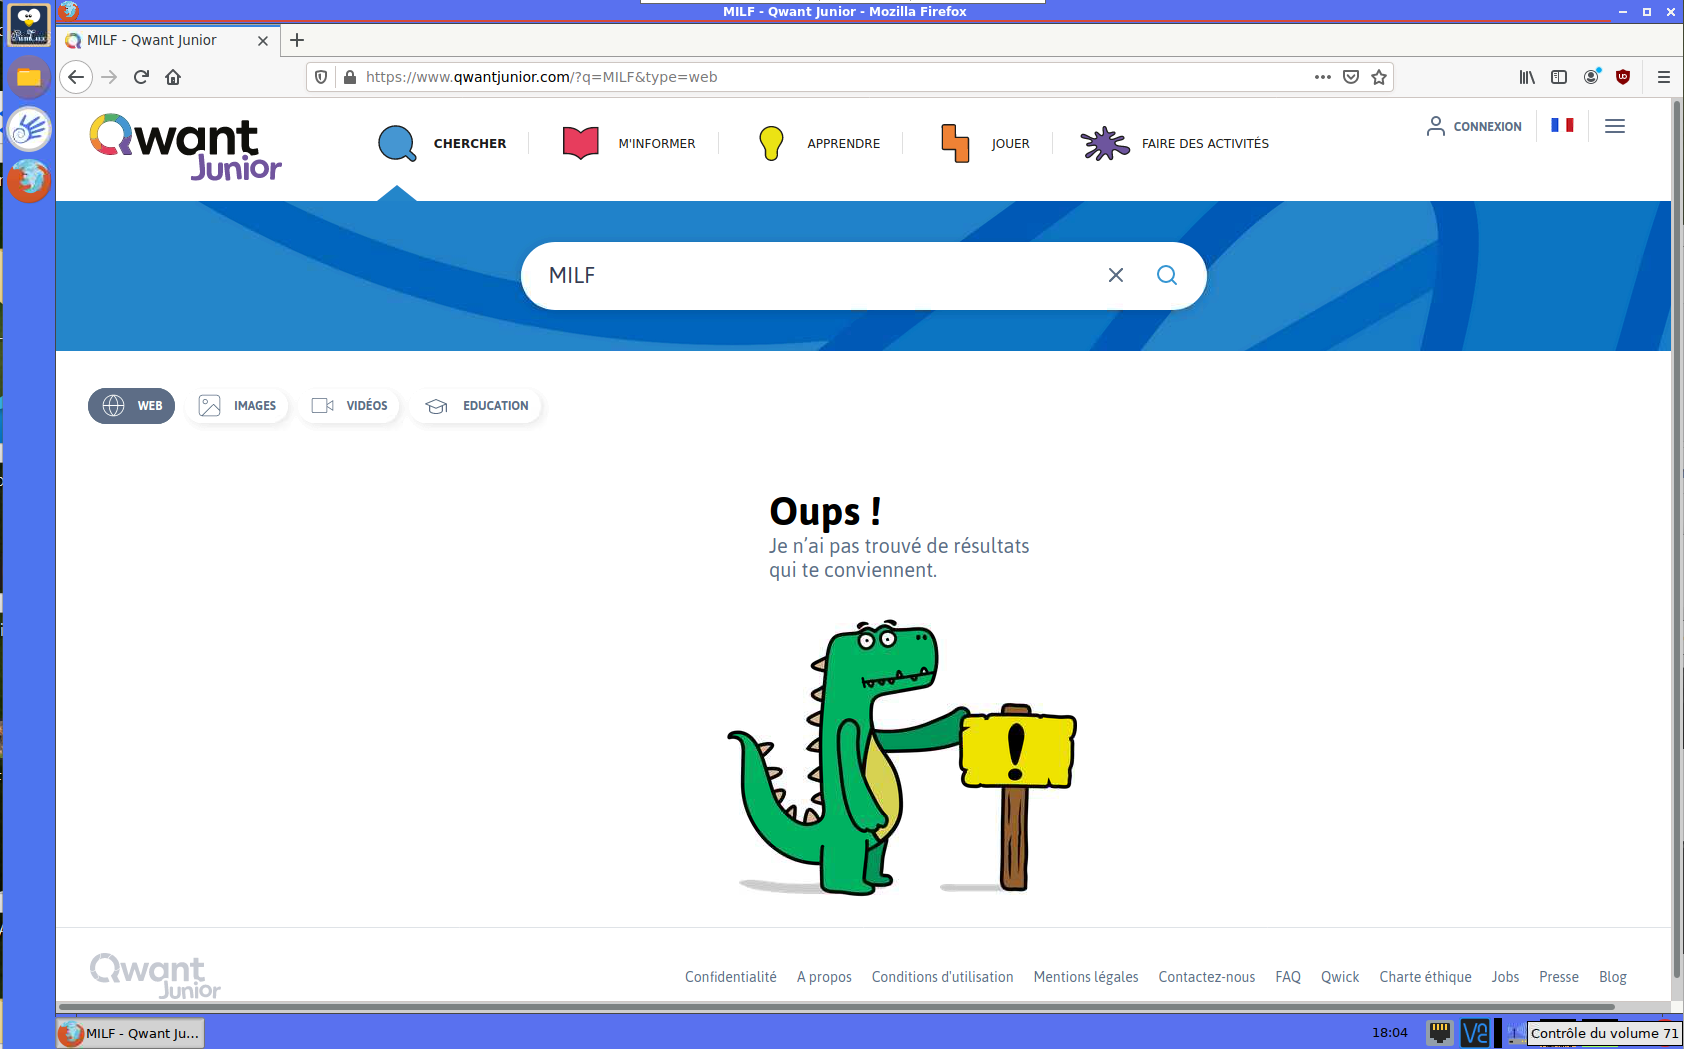Click the CONNEXION login link
This screenshot has height=1049, width=1684.
(x=1474, y=126)
